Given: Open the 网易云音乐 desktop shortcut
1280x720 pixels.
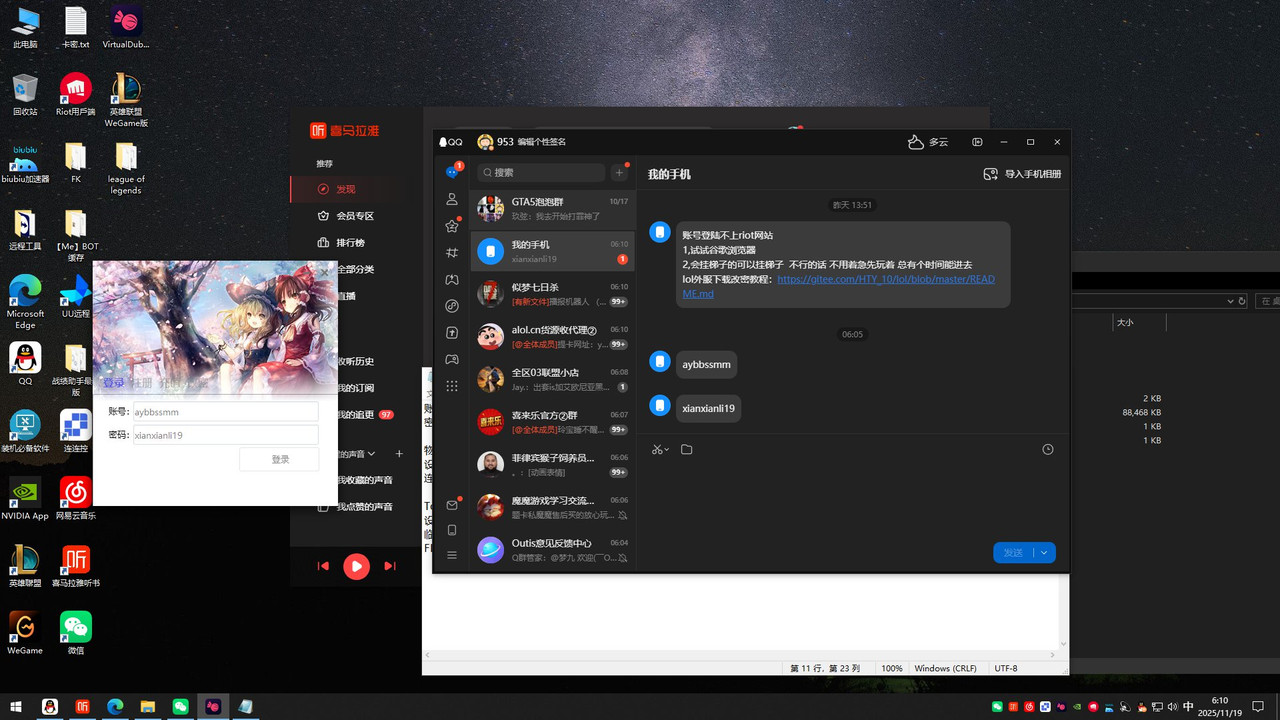Looking at the screenshot, I should click(76, 498).
